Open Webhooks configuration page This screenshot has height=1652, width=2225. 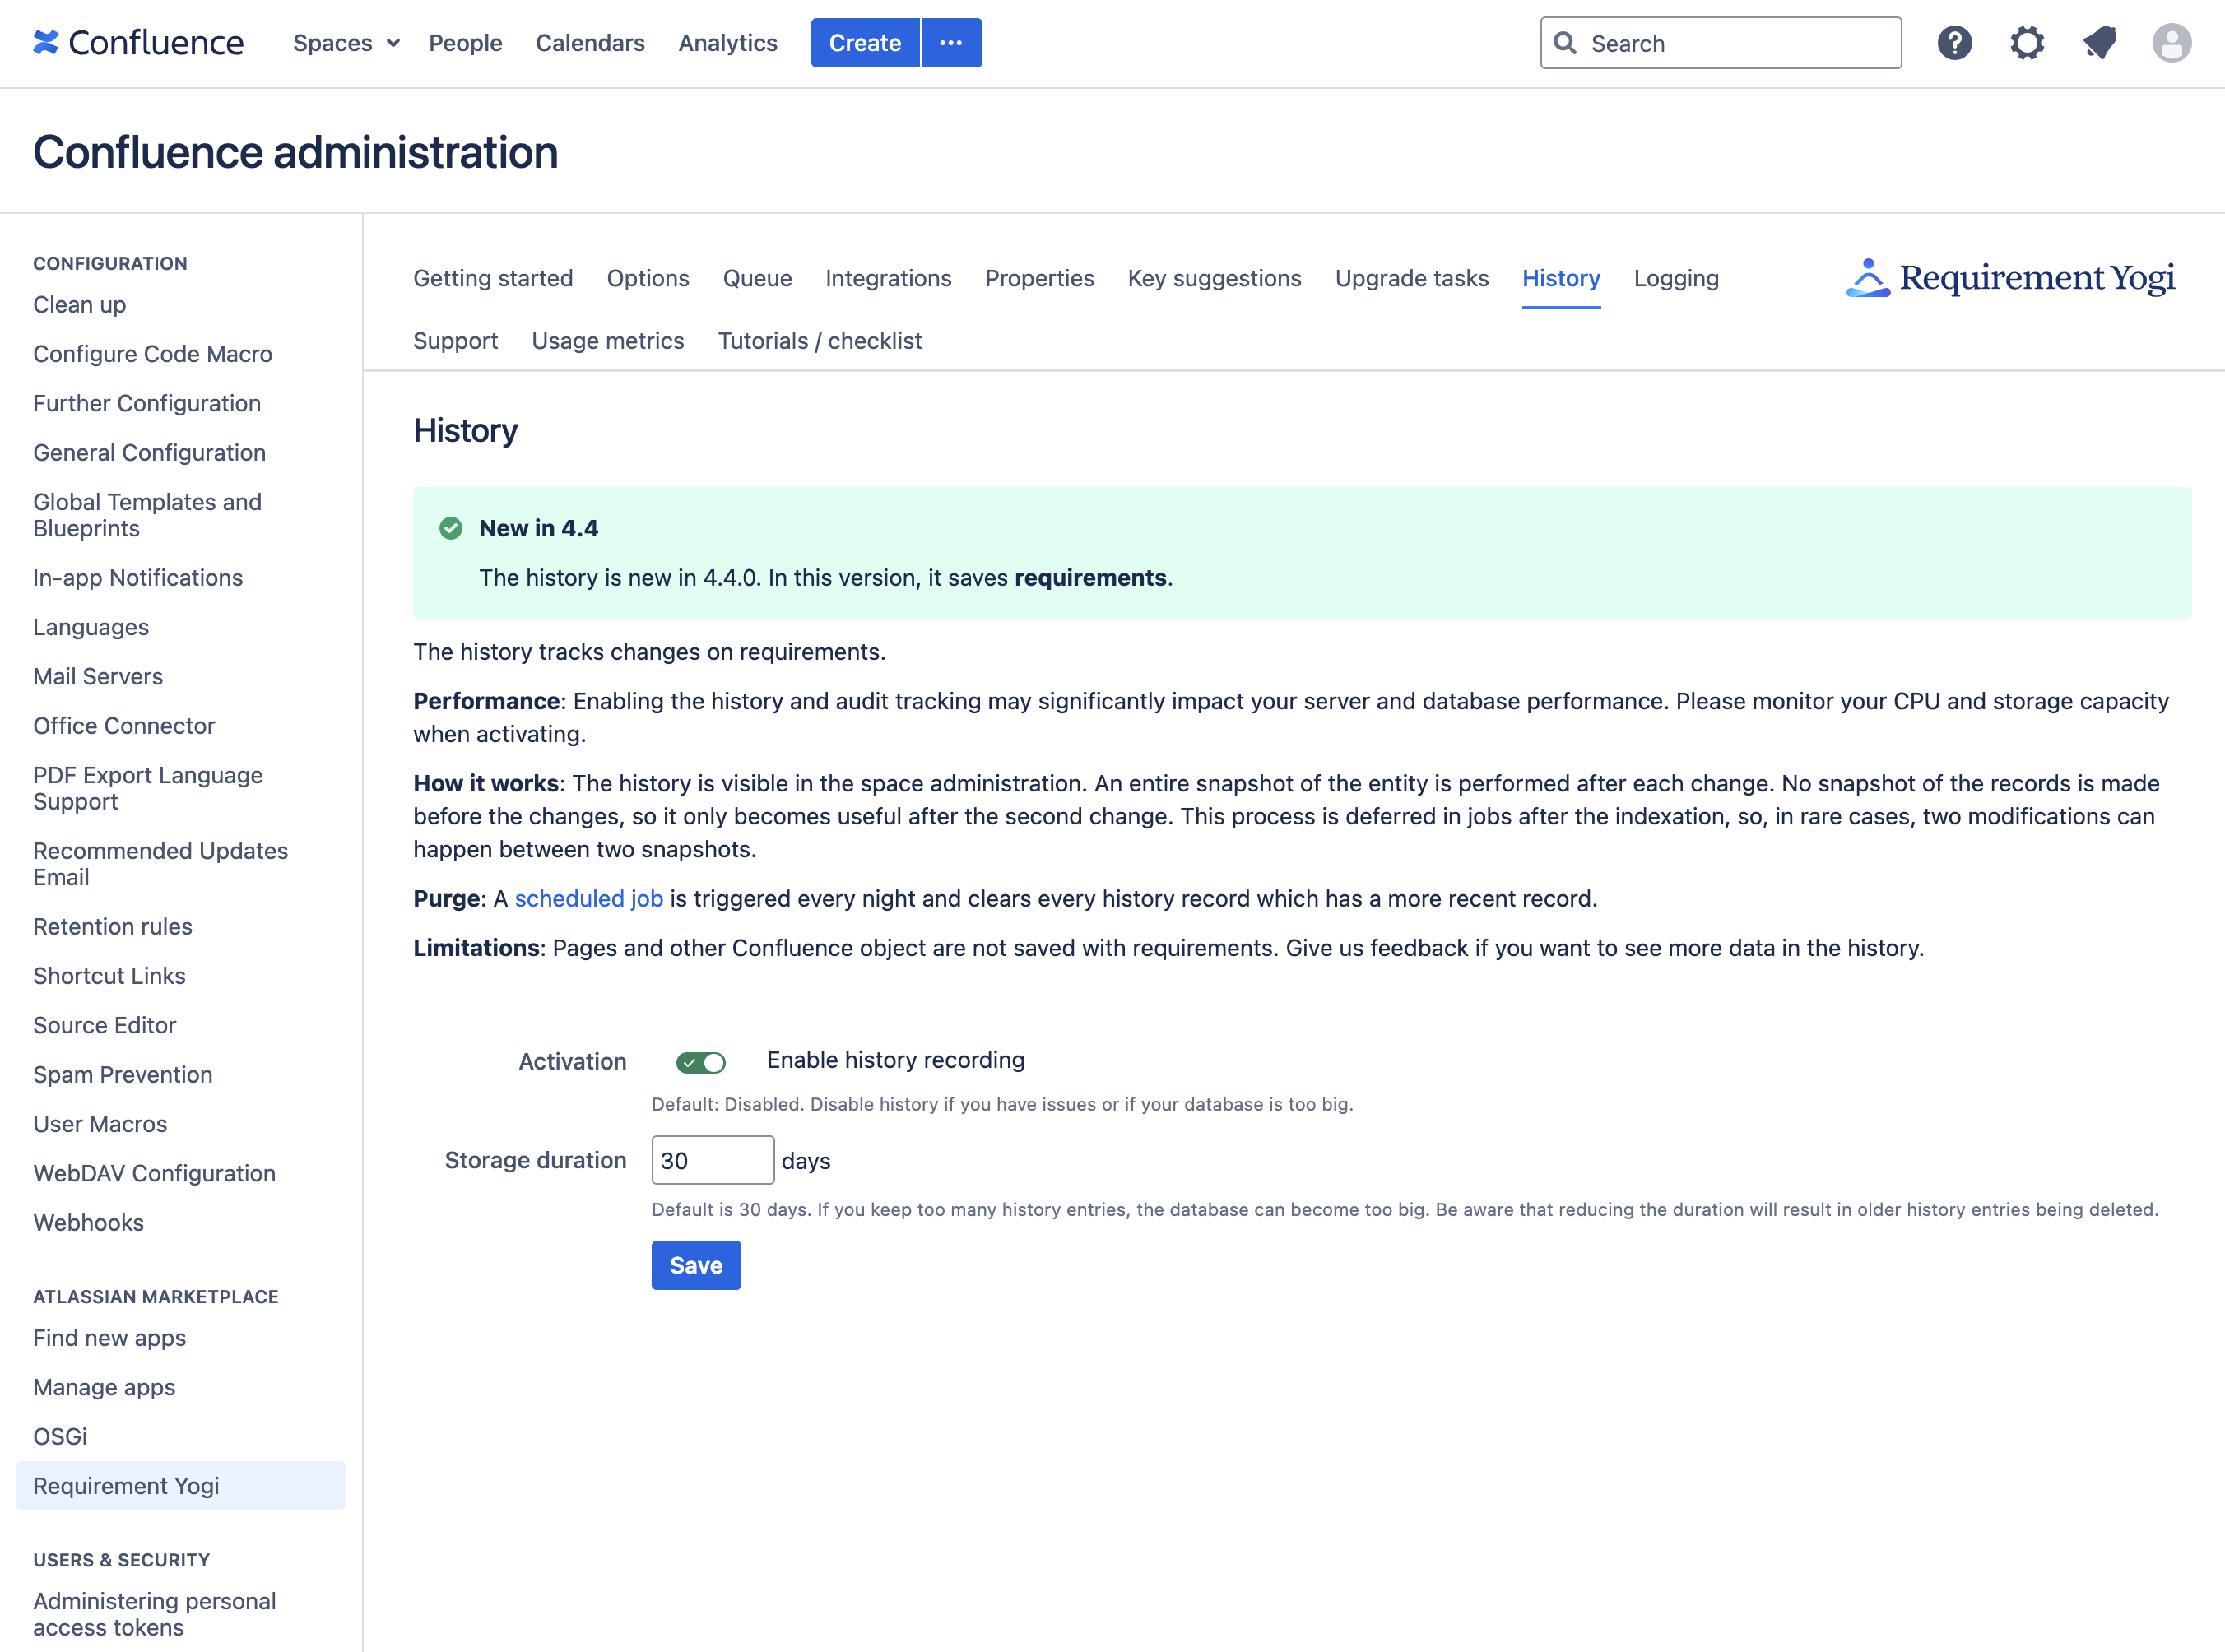[x=88, y=1222]
